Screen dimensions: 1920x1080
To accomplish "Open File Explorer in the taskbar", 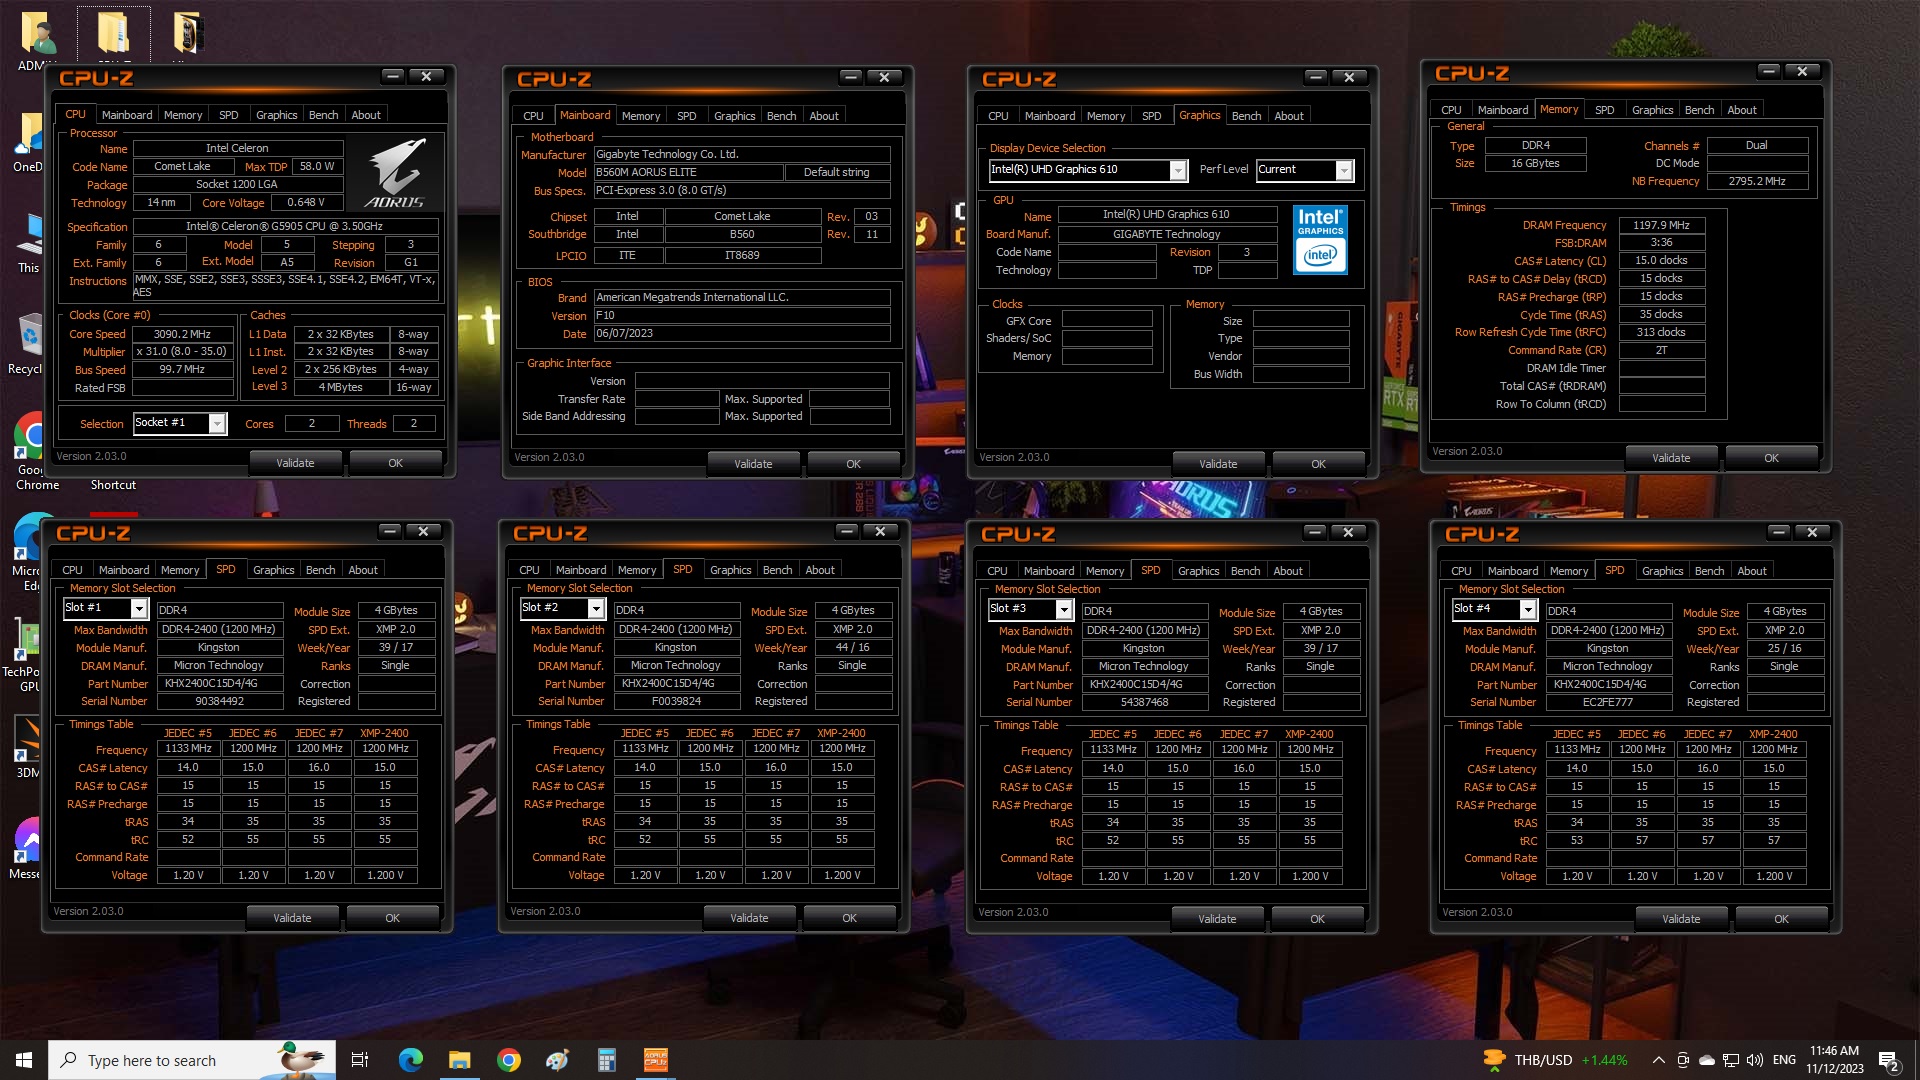I will (459, 1060).
